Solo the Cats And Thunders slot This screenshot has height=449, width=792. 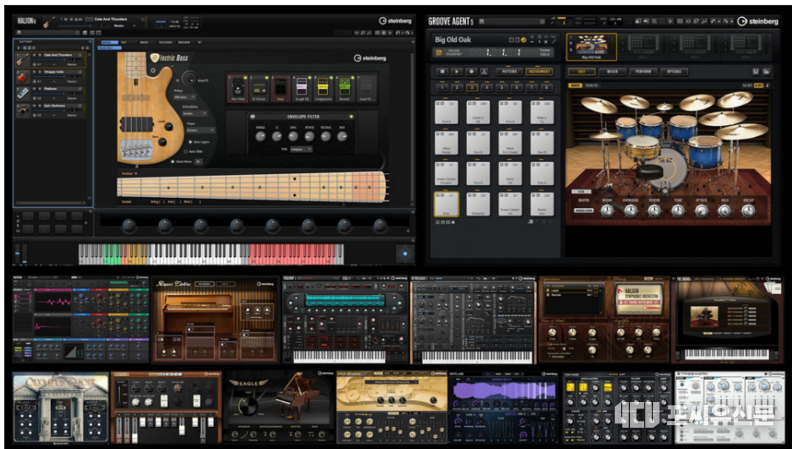pyautogui.click(x=40, y=55)
